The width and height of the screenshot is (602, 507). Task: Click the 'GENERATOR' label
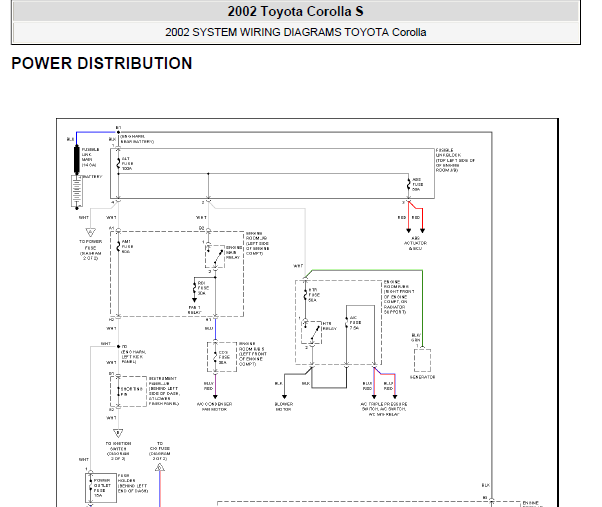(x=422, y=377)
